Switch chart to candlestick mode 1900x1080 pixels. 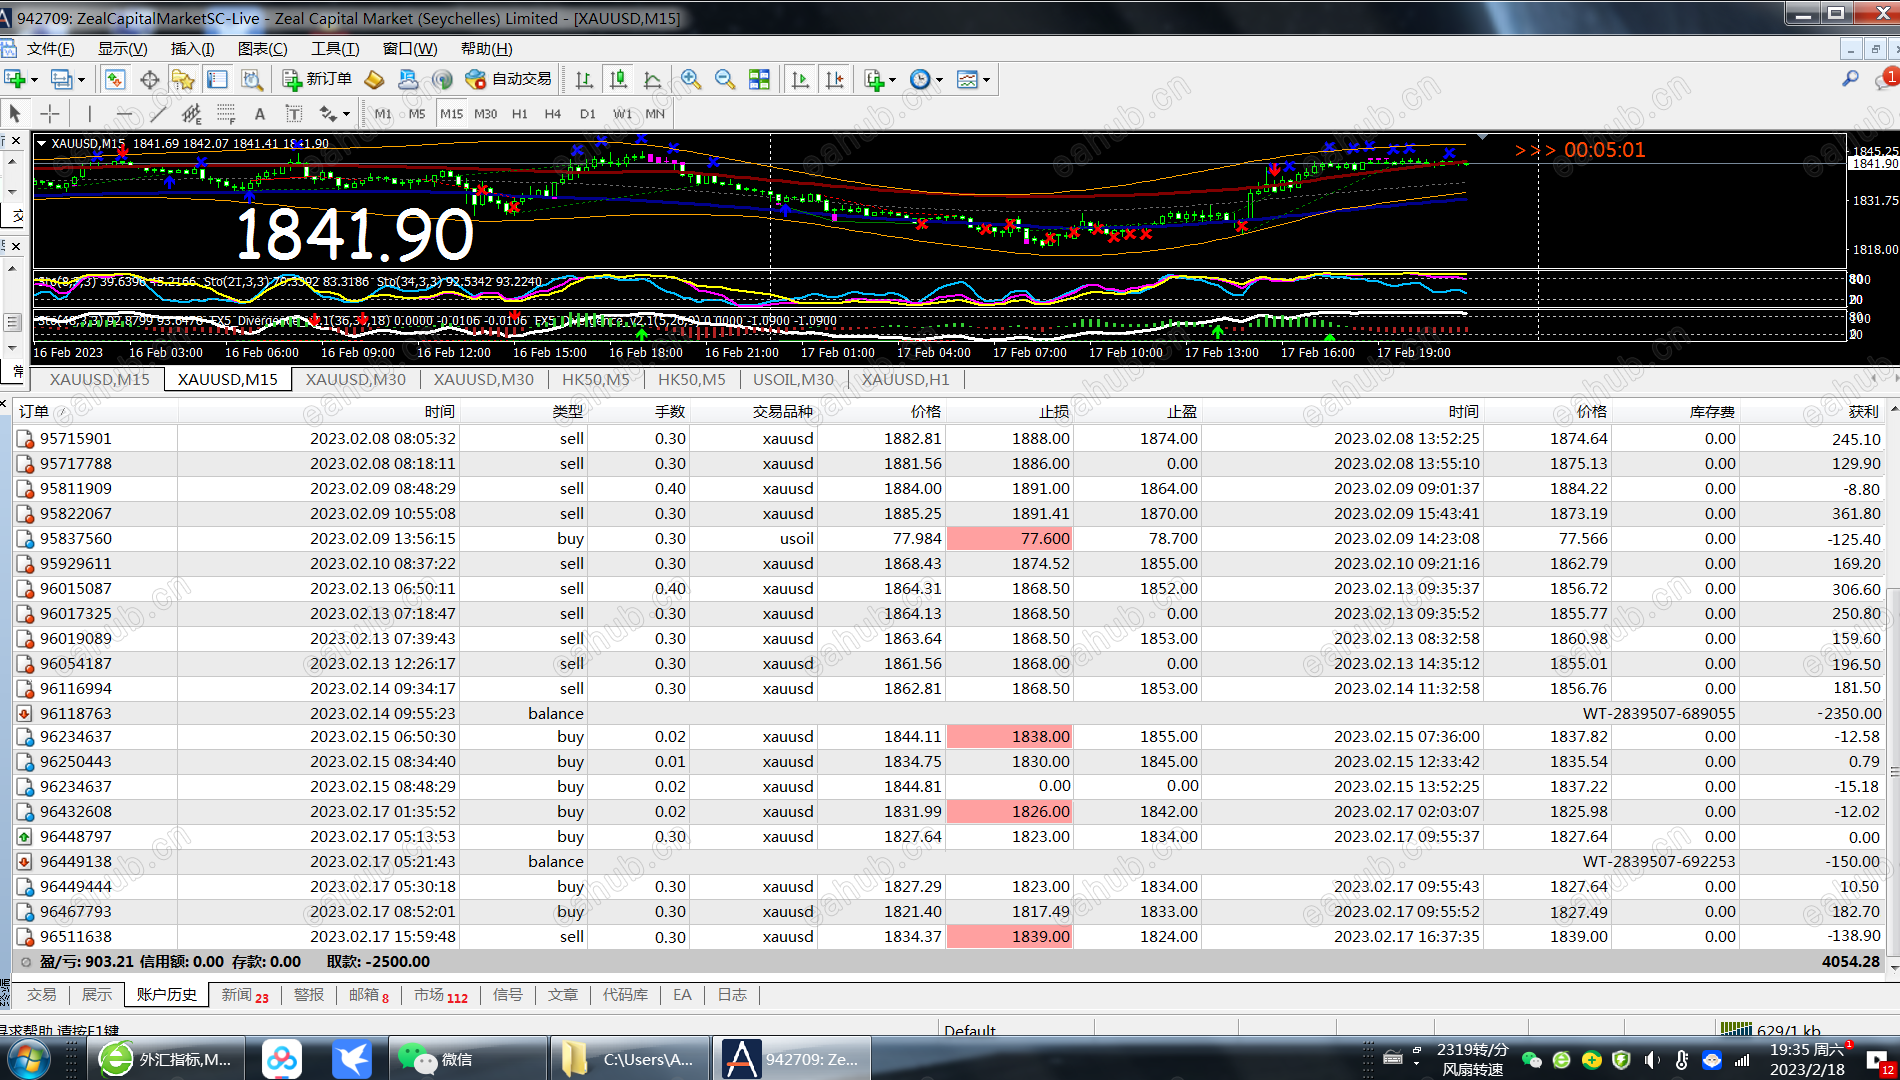tap(619, 79)
